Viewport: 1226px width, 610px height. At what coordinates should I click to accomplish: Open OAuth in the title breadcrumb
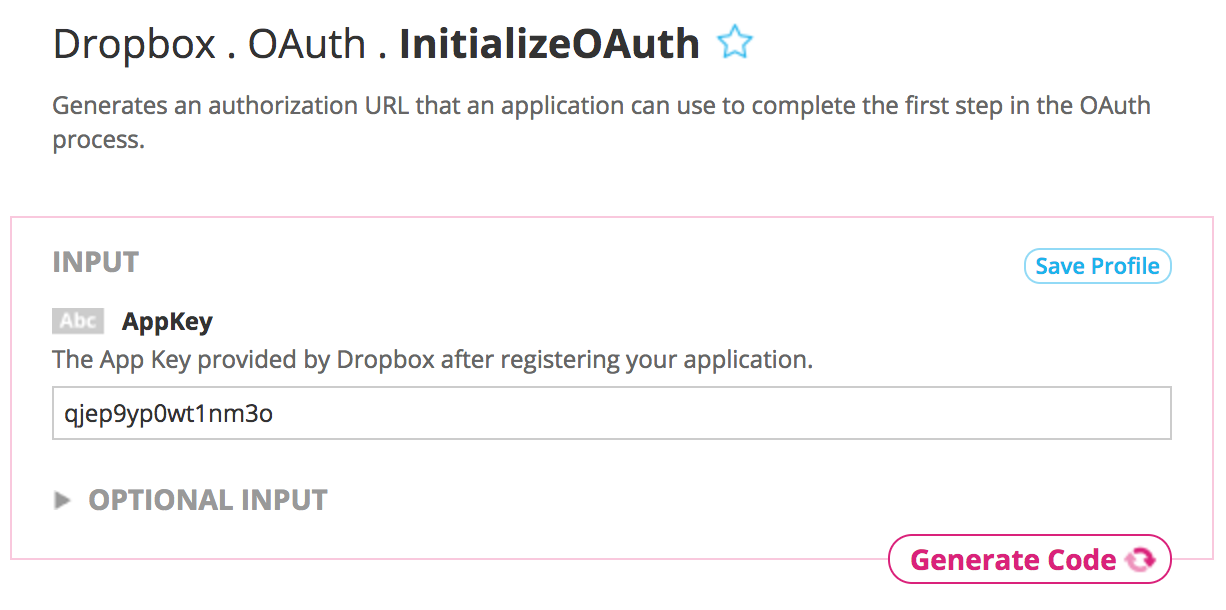pos(306,44)
